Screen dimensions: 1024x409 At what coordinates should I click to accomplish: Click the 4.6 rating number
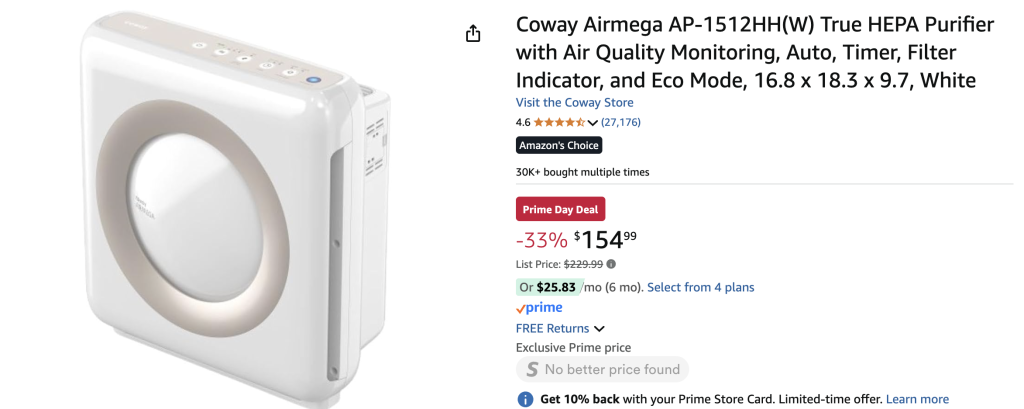click(x=523, y=122)
